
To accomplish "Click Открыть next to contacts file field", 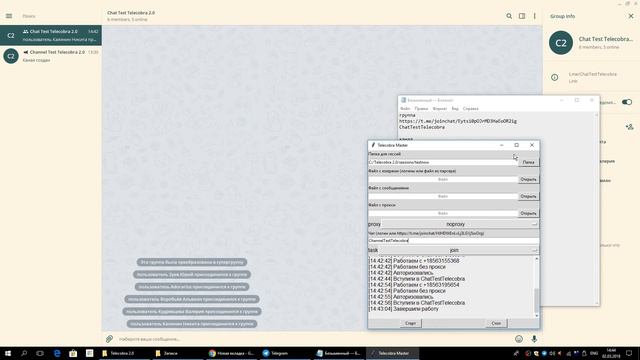I will [528, 179].
